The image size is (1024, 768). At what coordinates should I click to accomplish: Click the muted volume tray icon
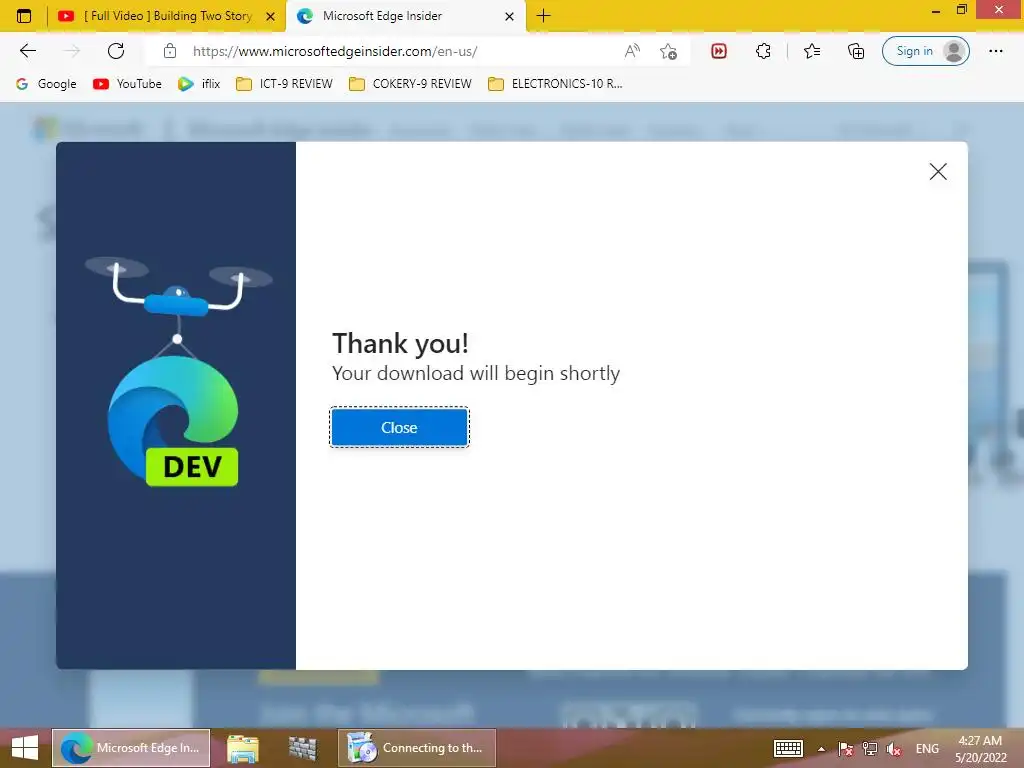coord(893,749)
